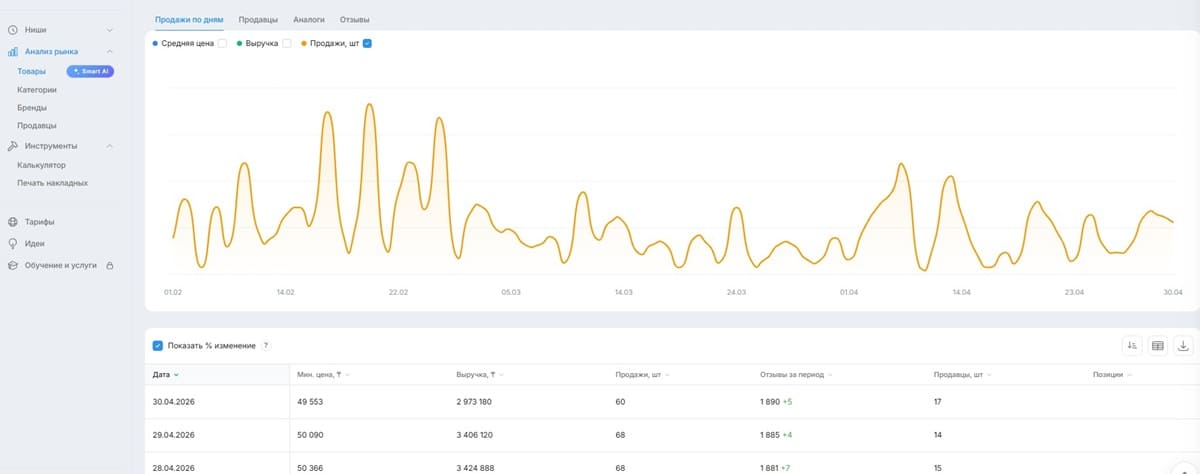
Task: Expand the Ниши section chevron
Action: [x=110, y=31]
